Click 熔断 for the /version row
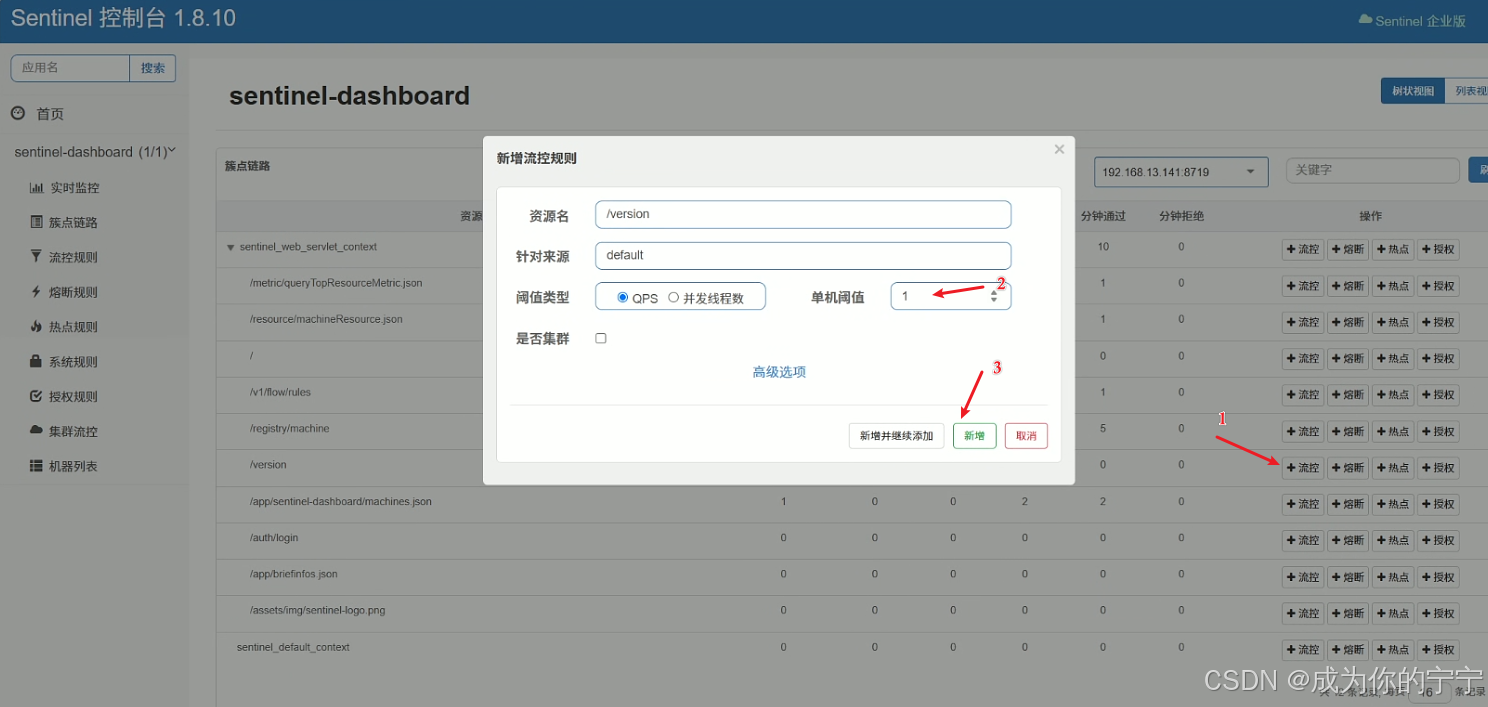 [x=1347, y=468]
